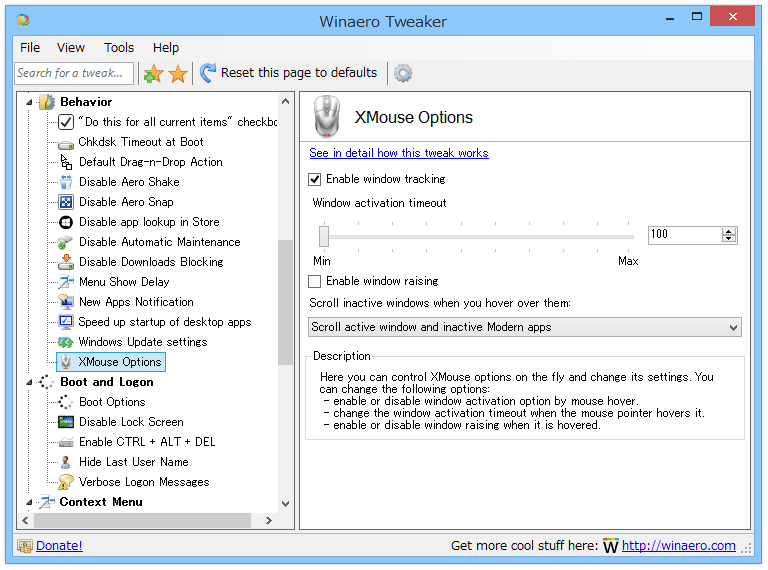Screen dimensions: 768x570
Task: Click the Disable Automatic Maintenance icon
Action: pyautogui.click(x=65, y=242)
